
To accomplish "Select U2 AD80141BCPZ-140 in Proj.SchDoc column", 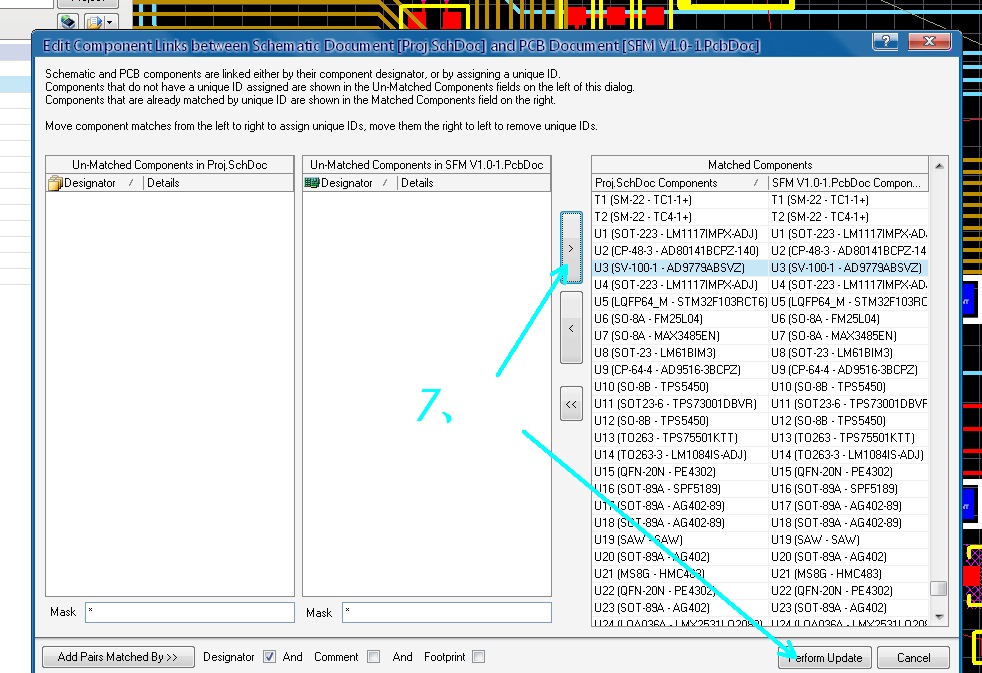I will [x=680, y=250].
